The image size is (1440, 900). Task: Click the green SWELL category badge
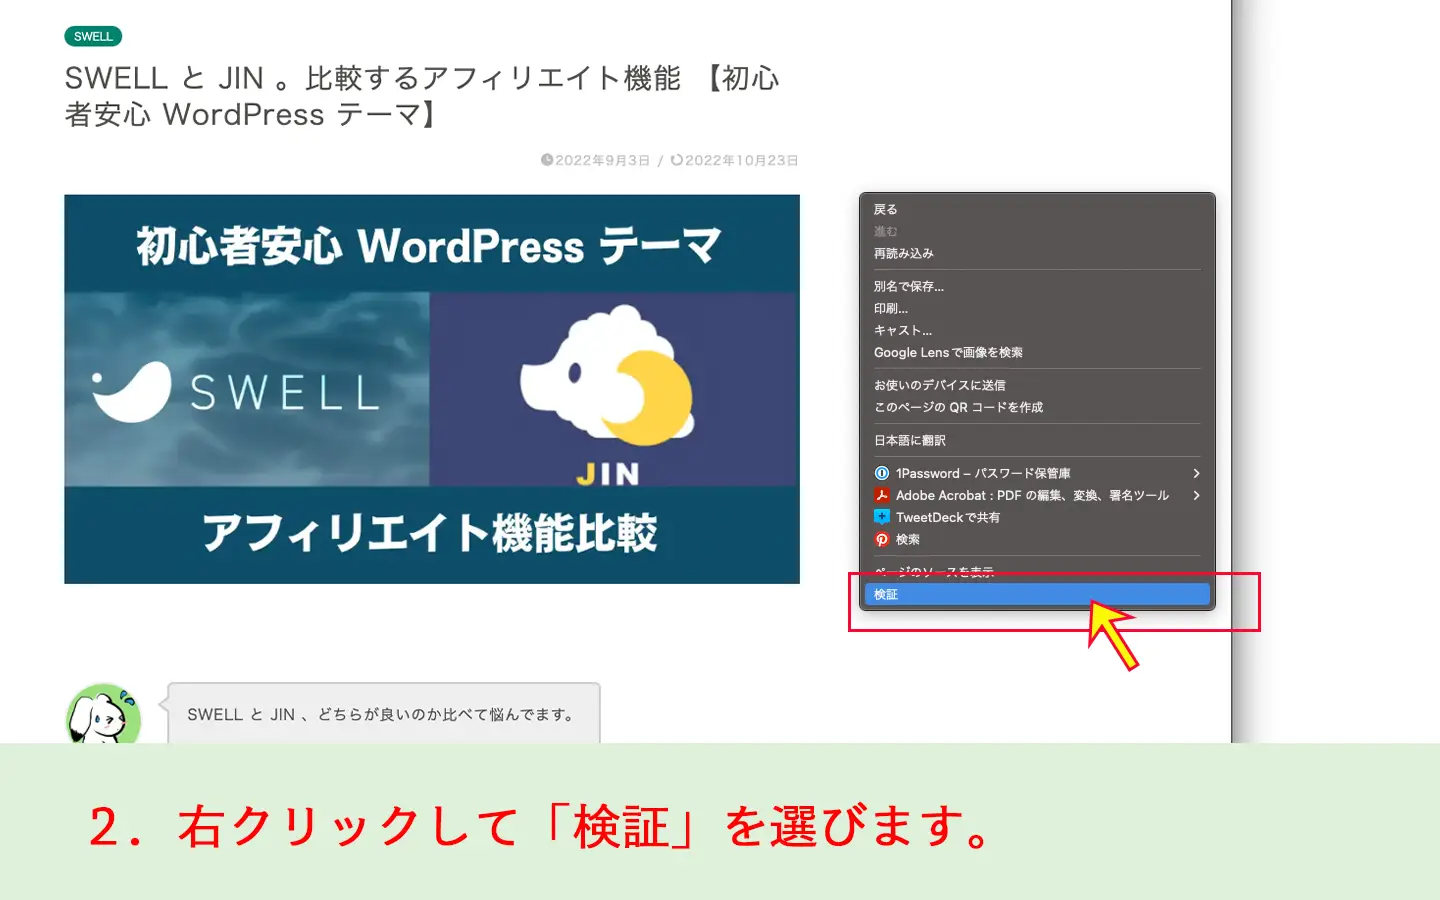point(93,37)
